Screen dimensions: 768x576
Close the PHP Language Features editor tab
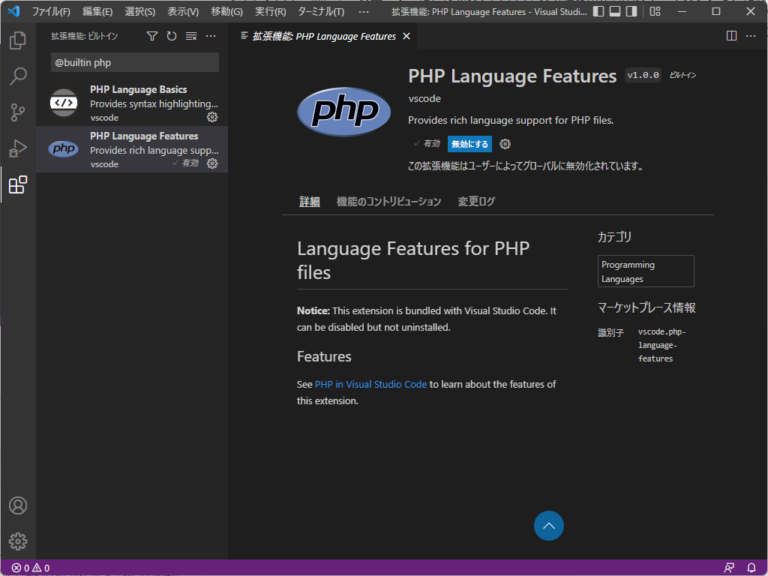[x=406, y=36]
